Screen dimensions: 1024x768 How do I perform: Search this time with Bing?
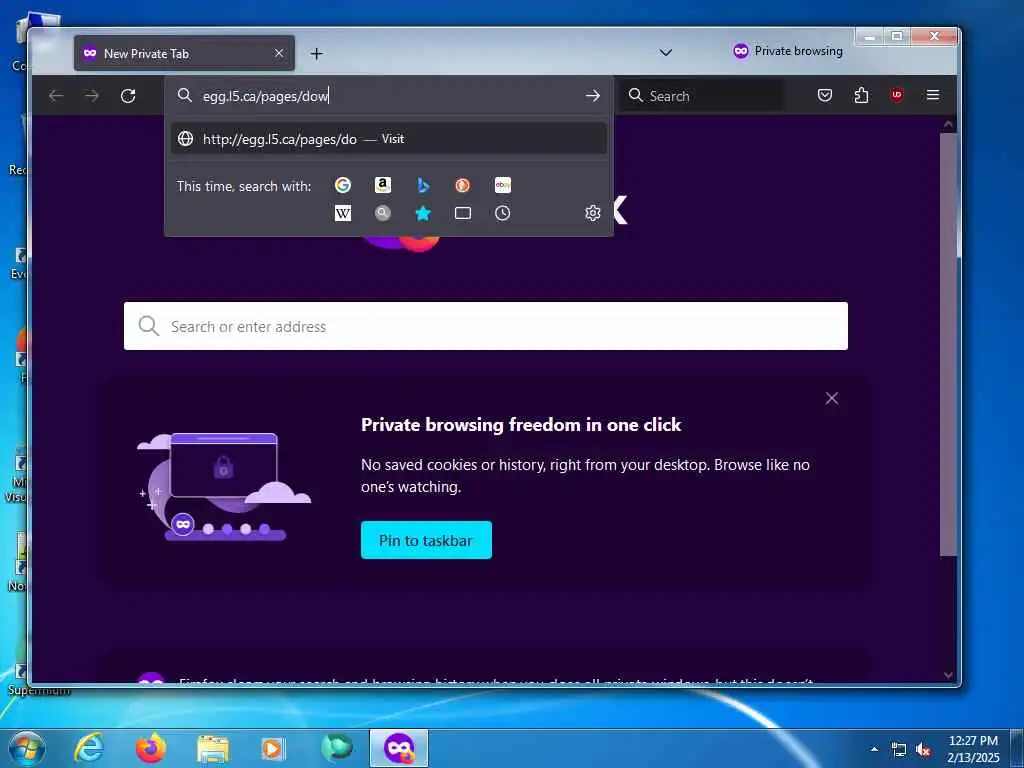click(x=423, y=185)
